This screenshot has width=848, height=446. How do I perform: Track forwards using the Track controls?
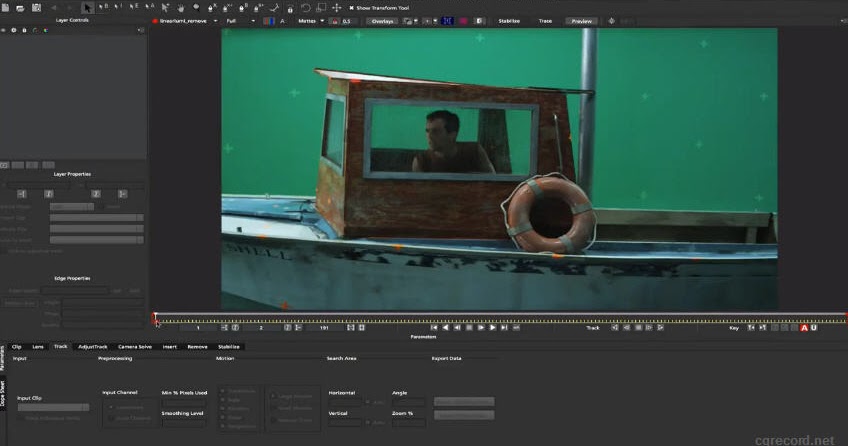(660, 328)
